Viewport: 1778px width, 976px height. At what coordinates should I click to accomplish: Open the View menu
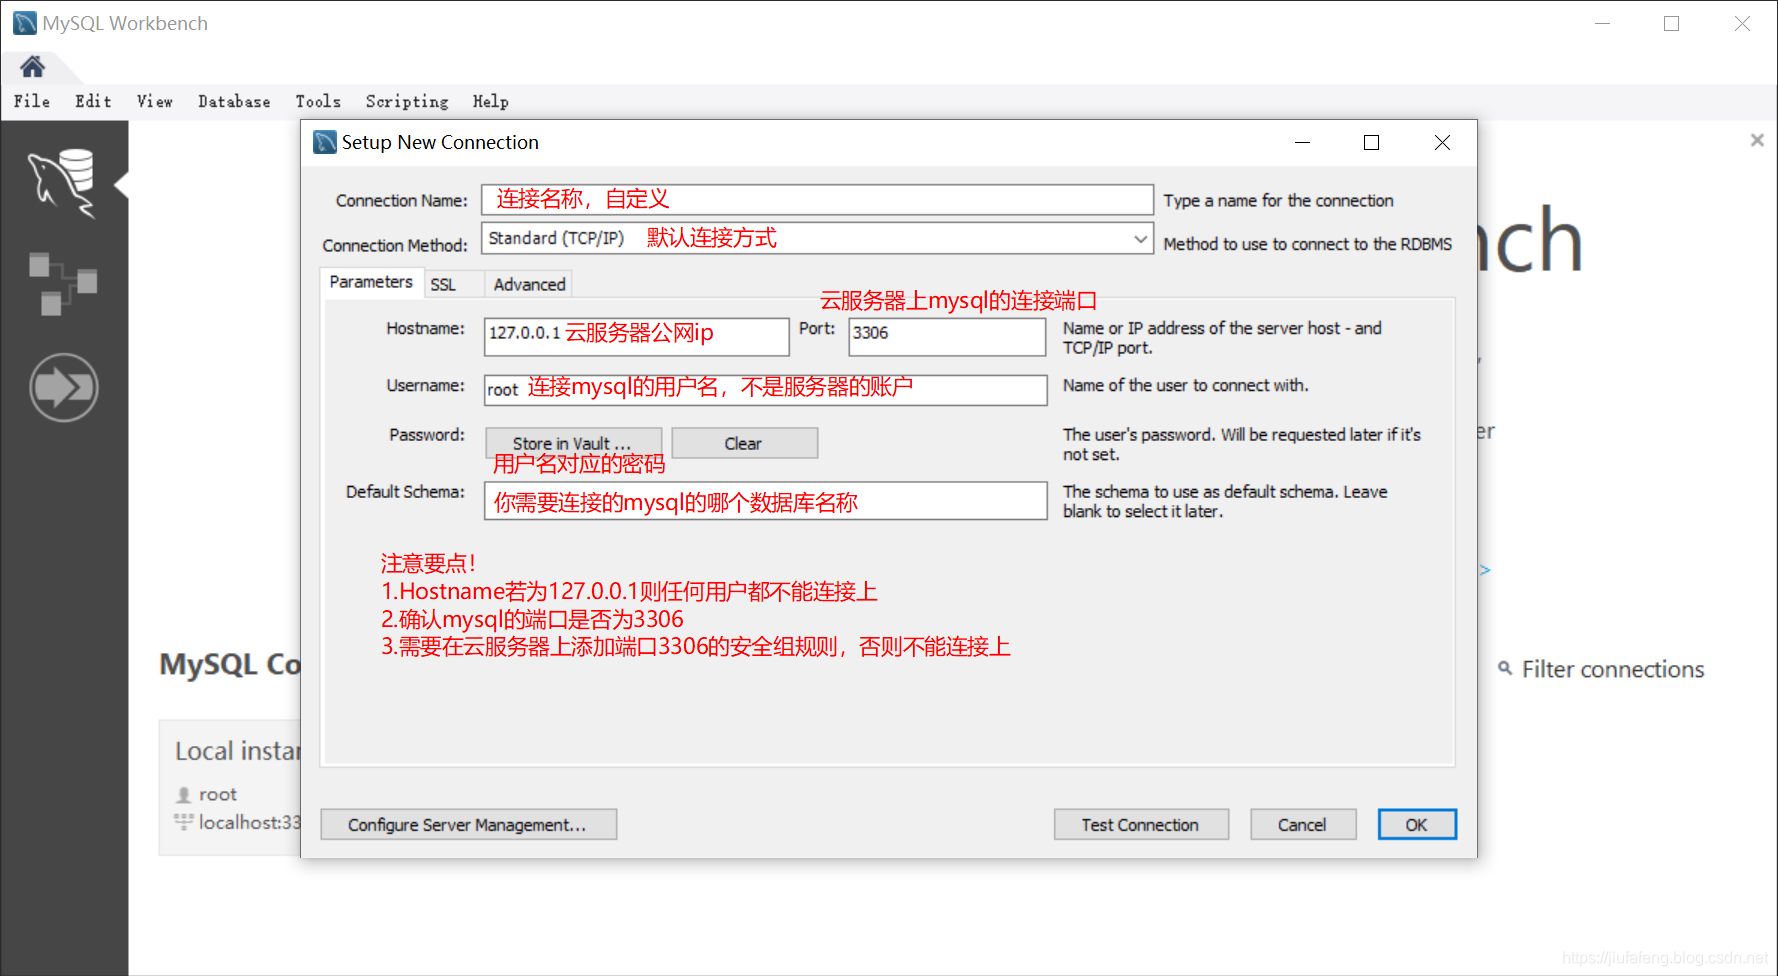click(155, 101)
